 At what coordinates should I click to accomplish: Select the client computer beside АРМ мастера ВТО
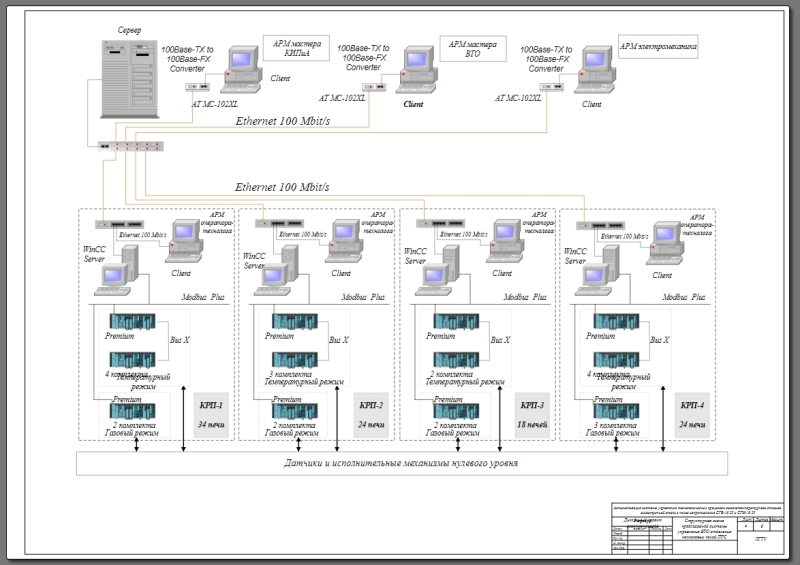416,70
